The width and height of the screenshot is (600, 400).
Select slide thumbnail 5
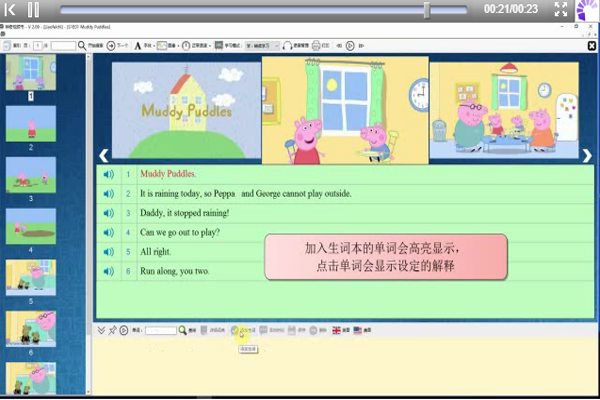coord(31,278)
